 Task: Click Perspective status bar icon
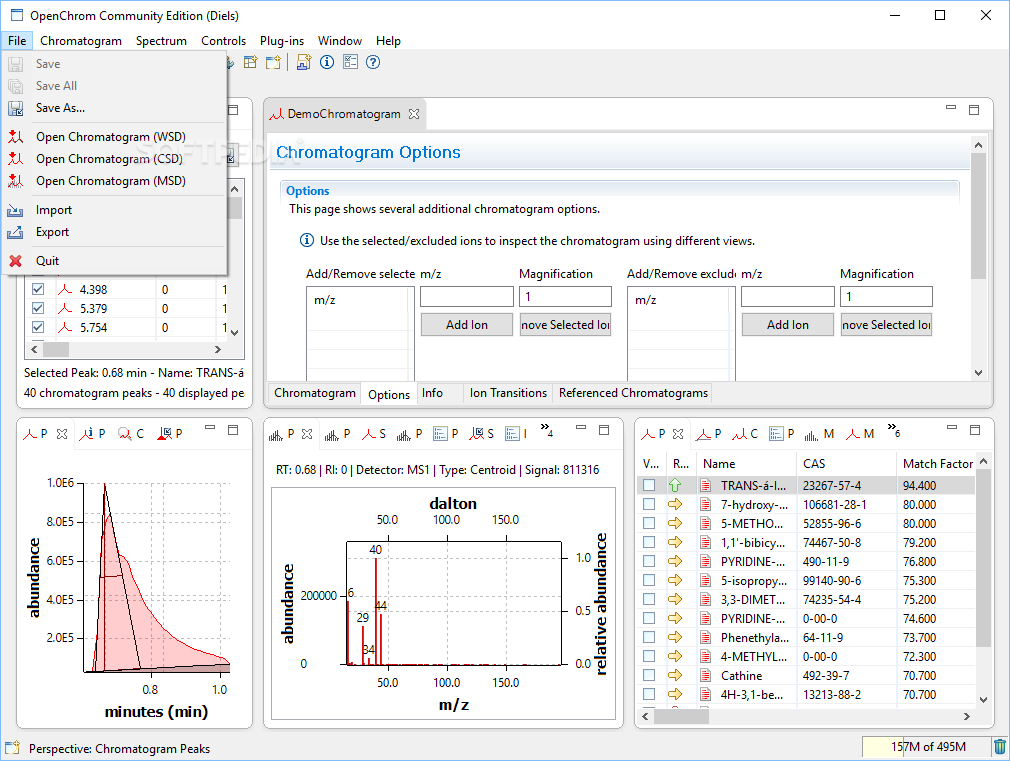(12, 748)
